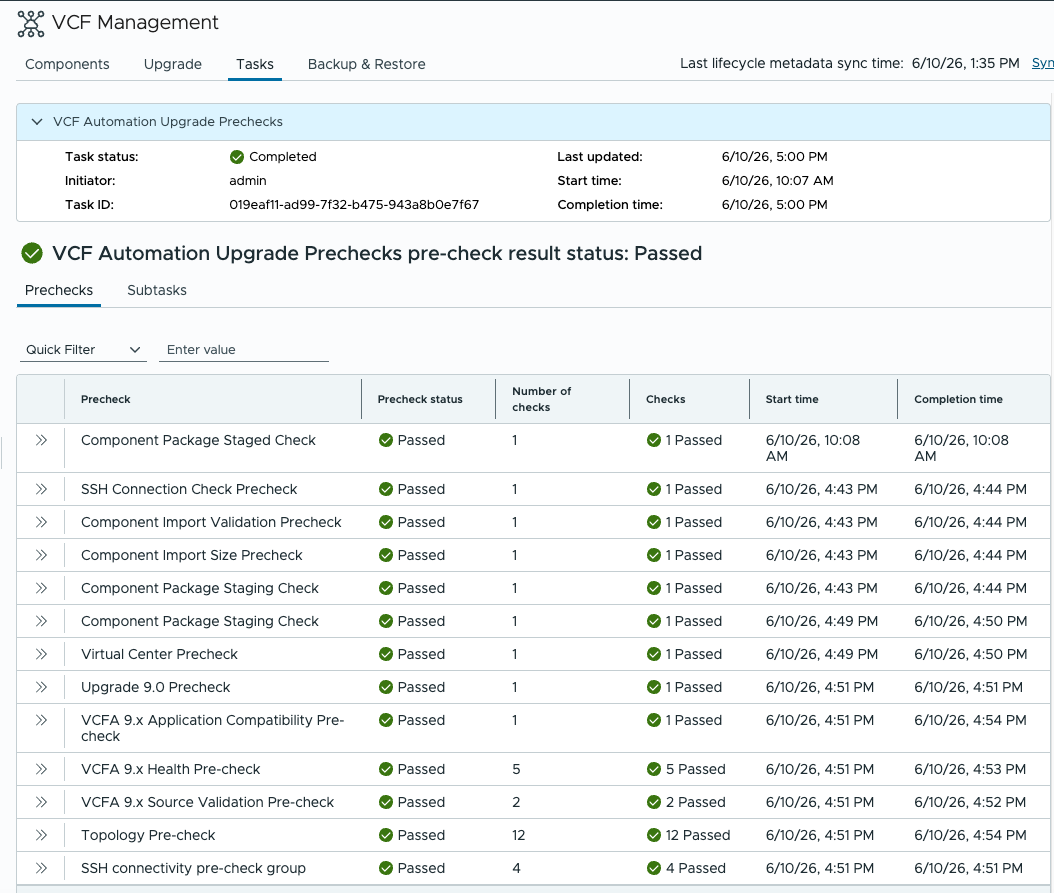Click the 6/10/26, 4:52 PM completion time cell
Viewport: 1054px width, 893px height.
970,802
